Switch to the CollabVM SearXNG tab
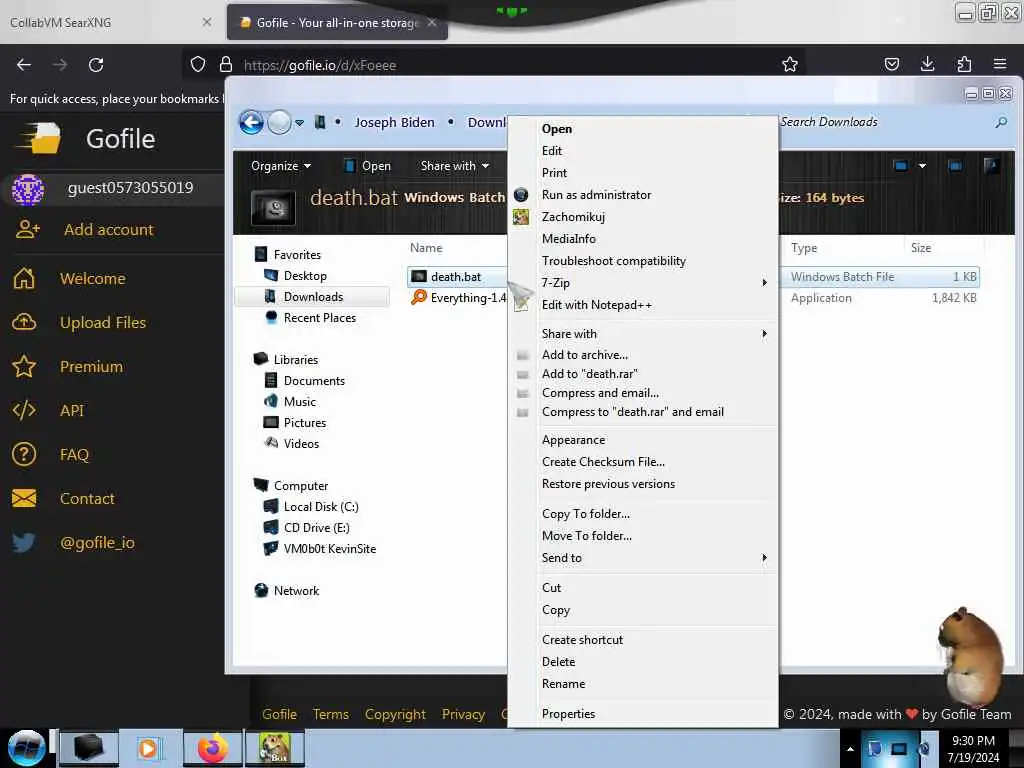1024x768 pixels. (111, 22)
